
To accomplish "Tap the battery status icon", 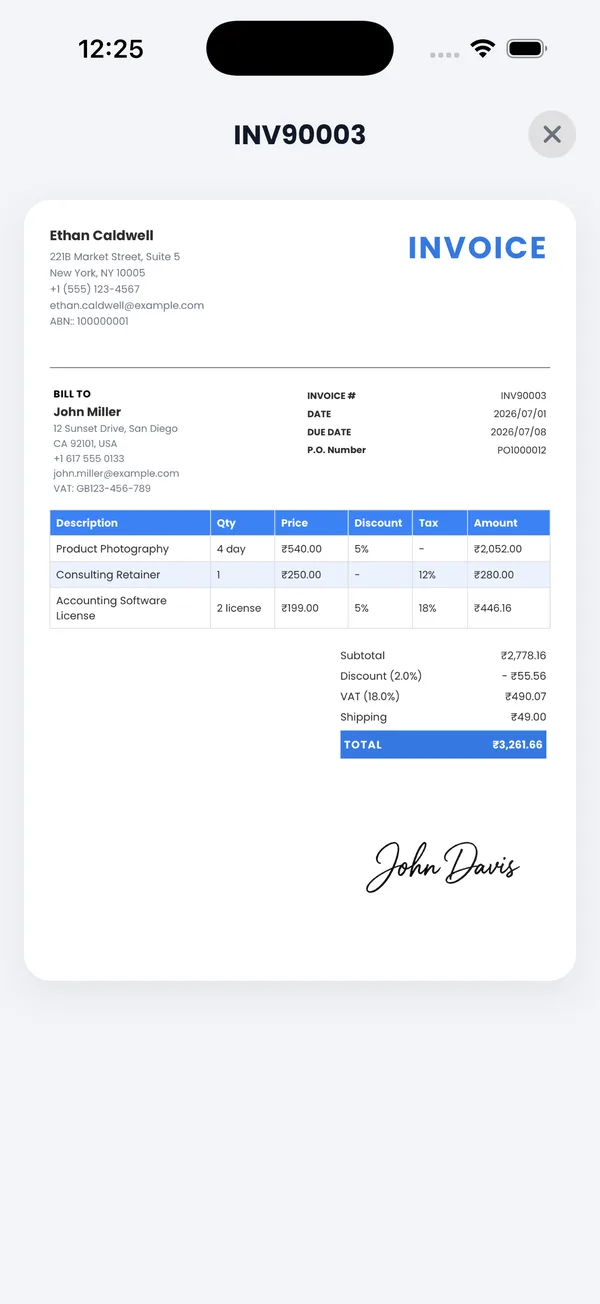I will tap(527, 49).
